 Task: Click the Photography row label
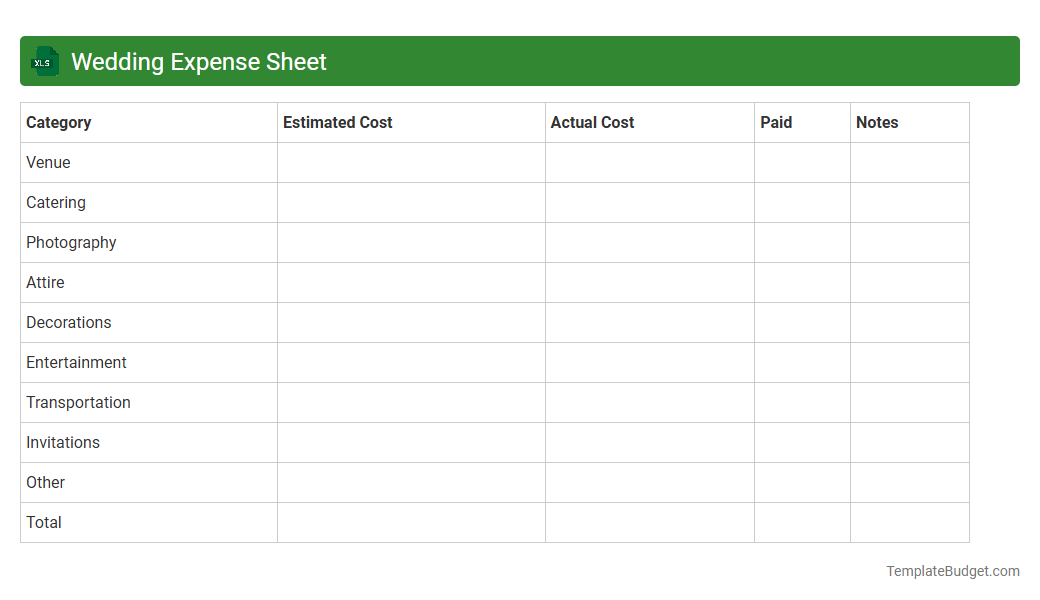(70, 242)
